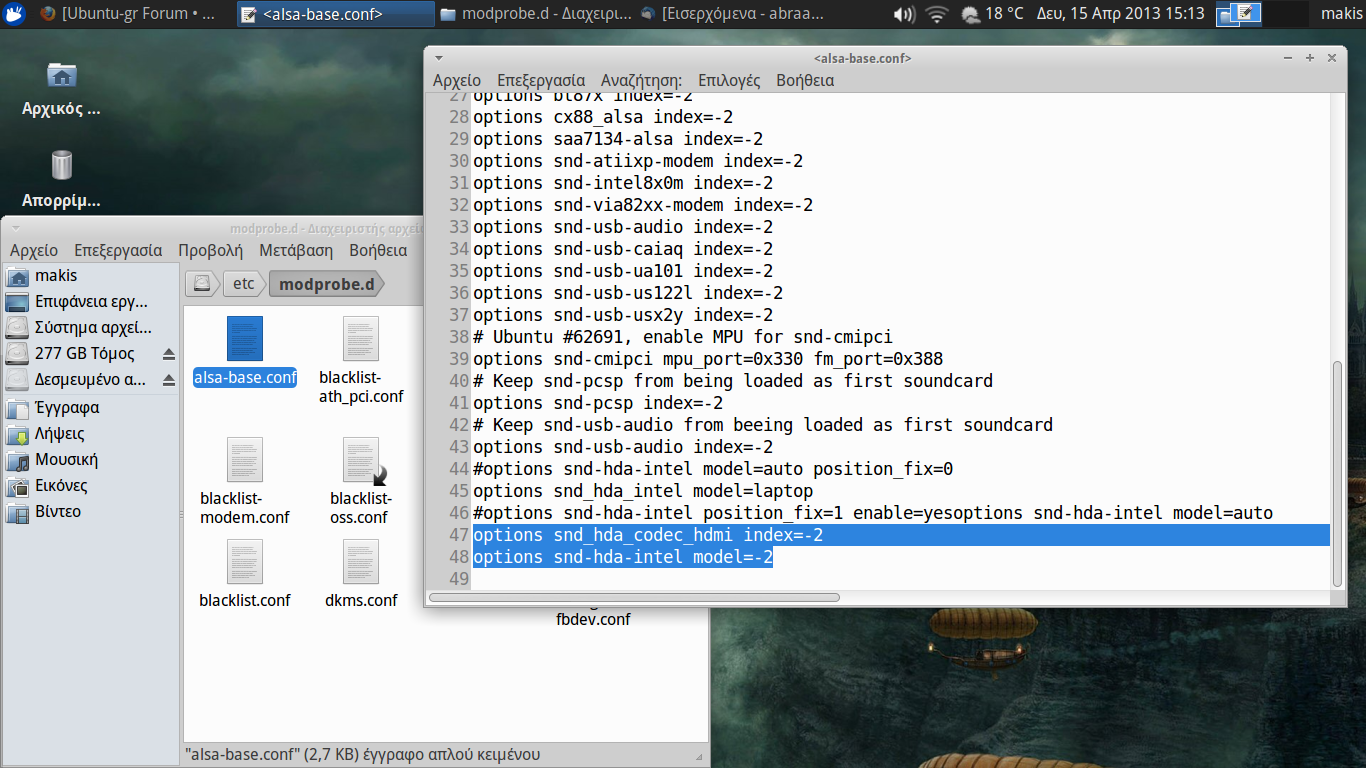
Task: Open the Xfce applications menu icon
Action: point(15,14)
